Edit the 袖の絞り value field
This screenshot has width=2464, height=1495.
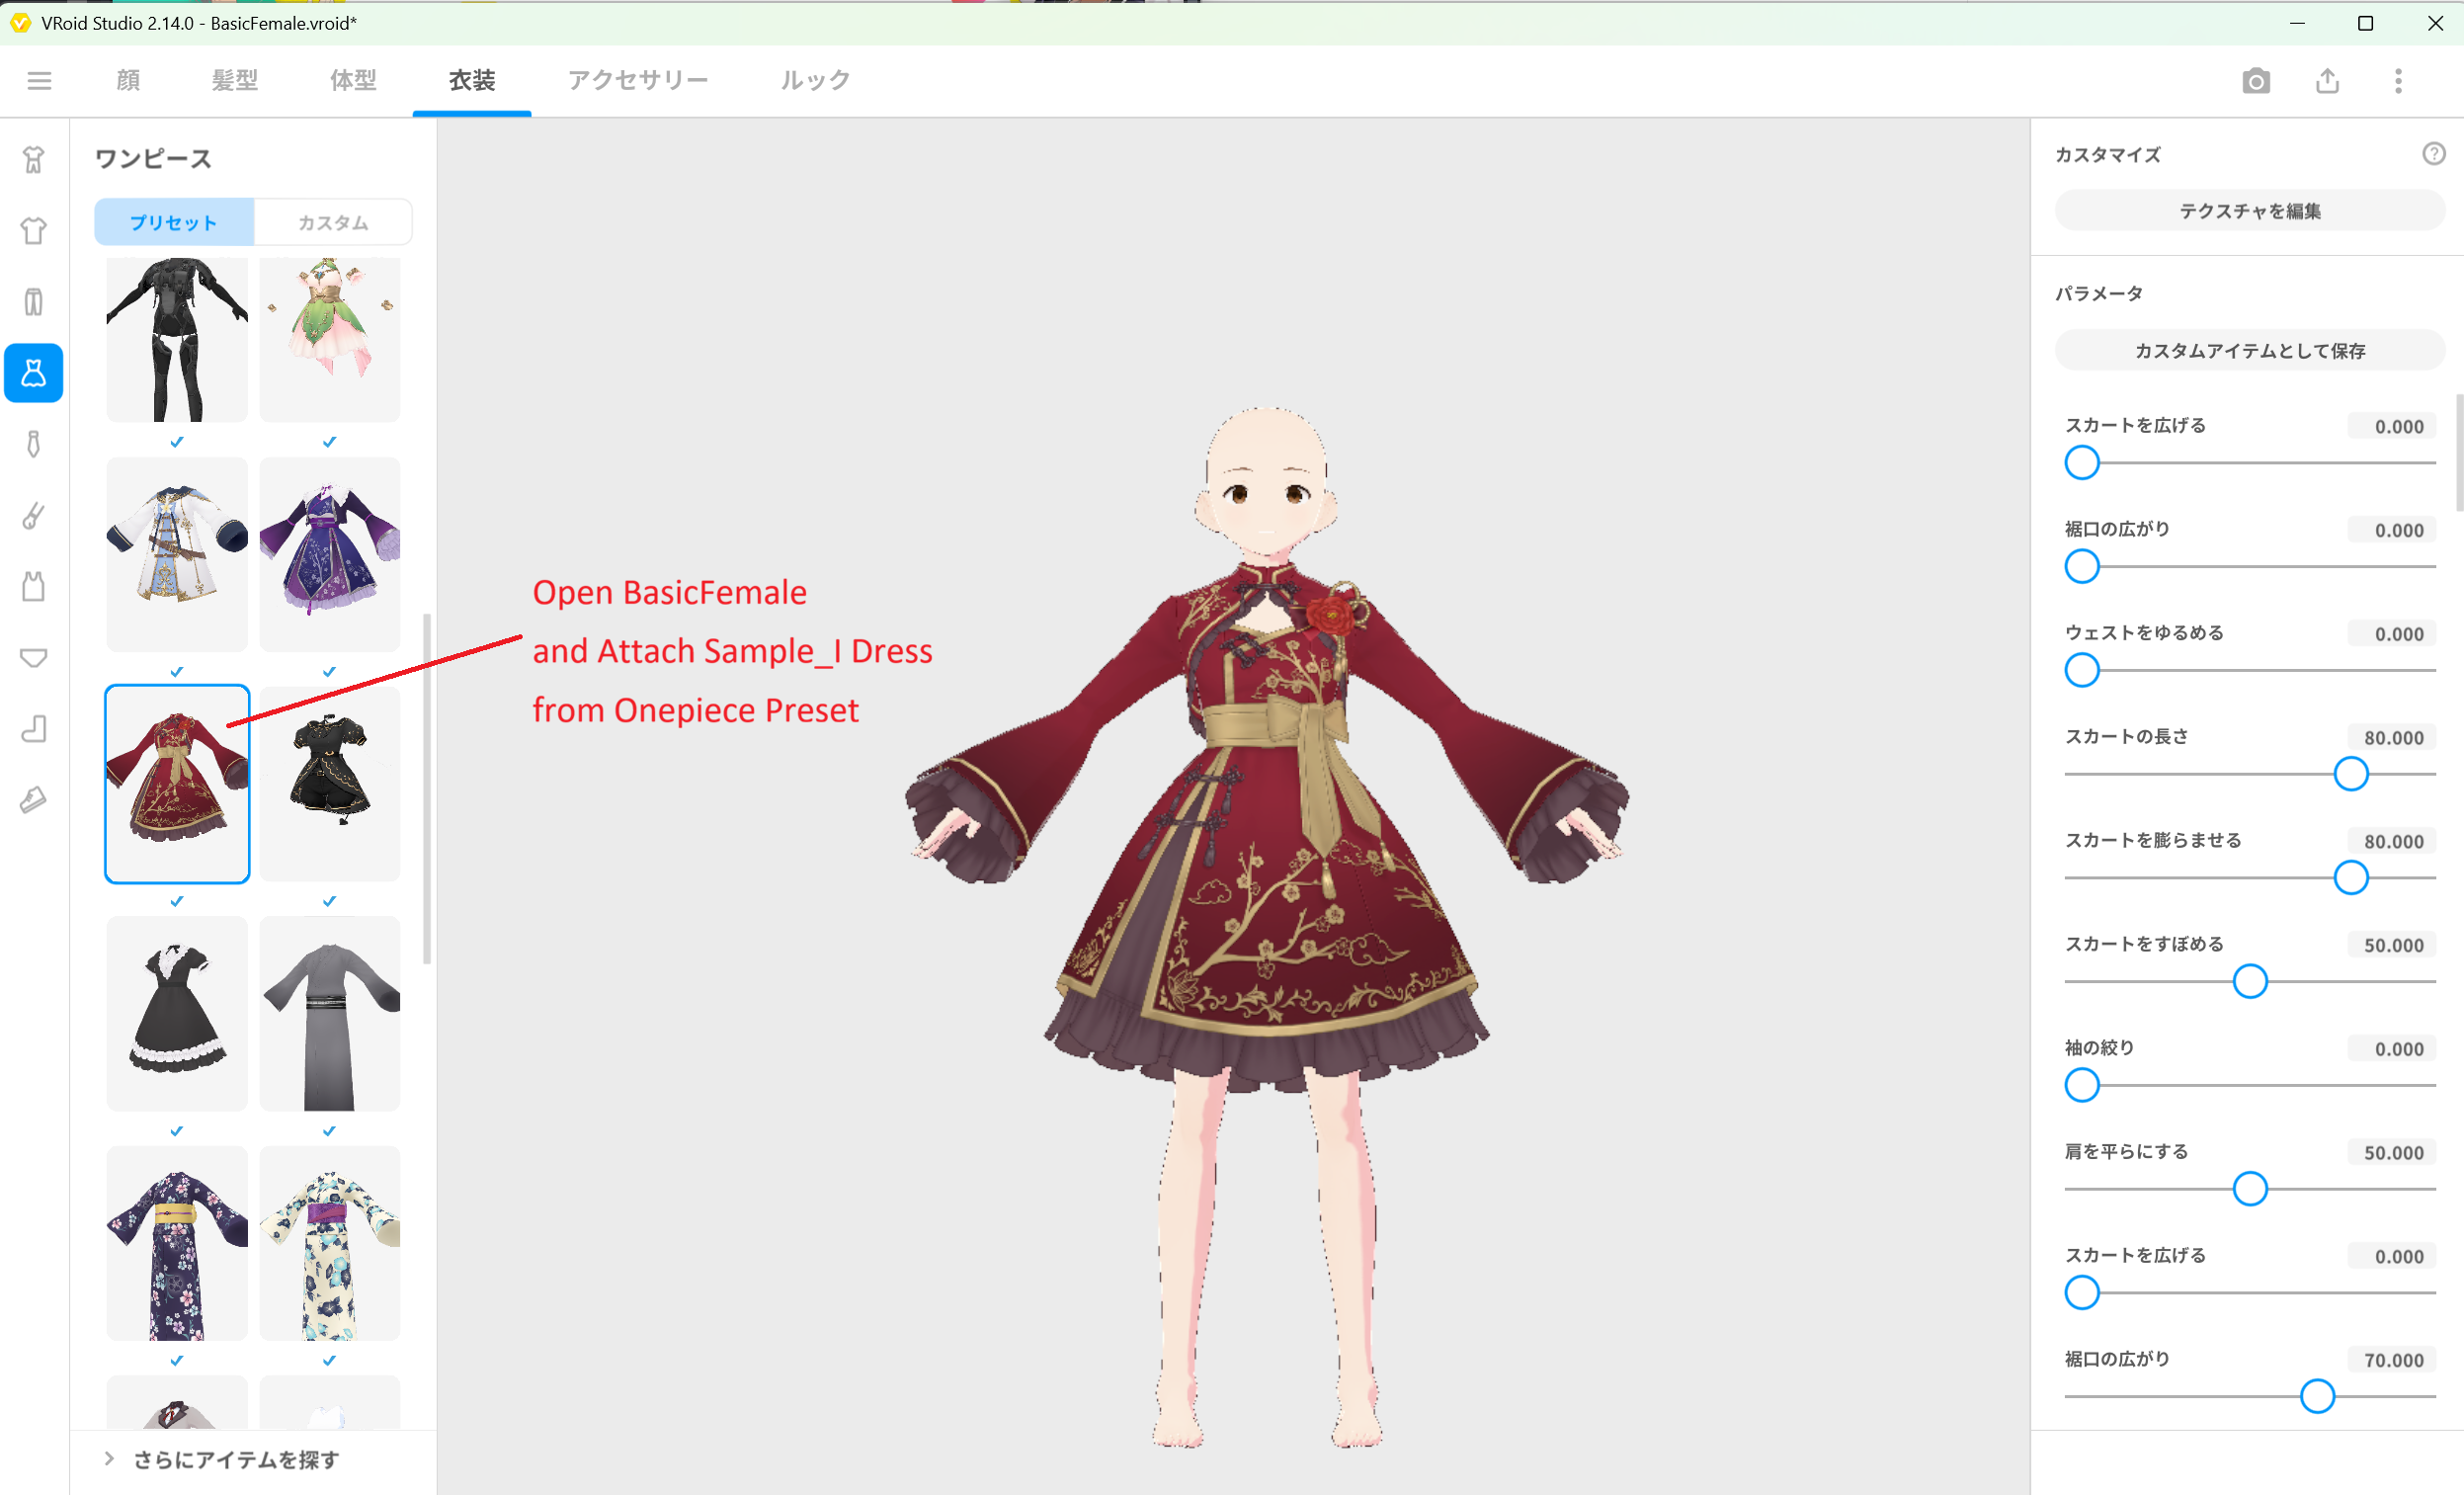(x=2392, y=1049)
